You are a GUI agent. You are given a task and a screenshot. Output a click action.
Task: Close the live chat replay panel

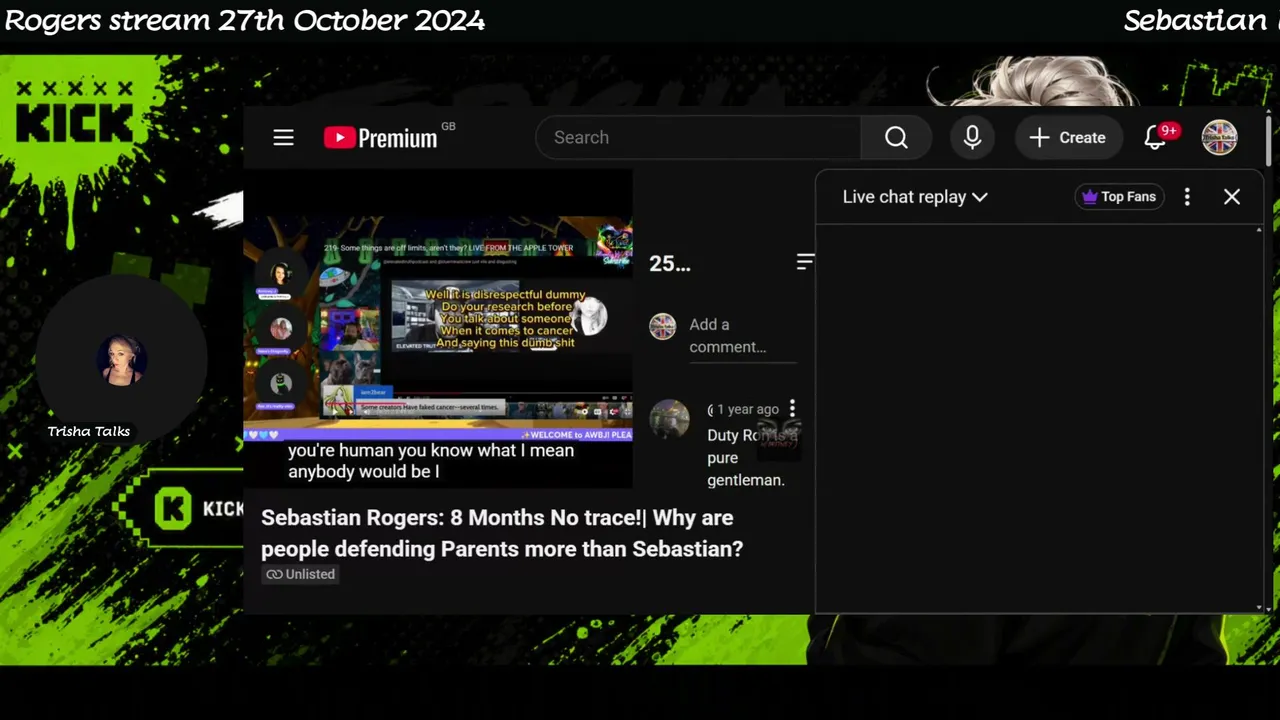(x=1232, y=197)
